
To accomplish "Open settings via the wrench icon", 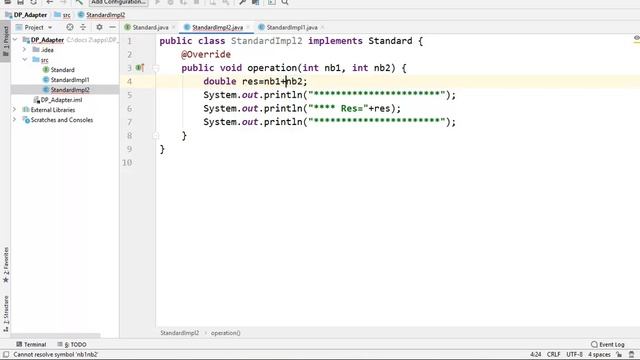I will 242,2.
